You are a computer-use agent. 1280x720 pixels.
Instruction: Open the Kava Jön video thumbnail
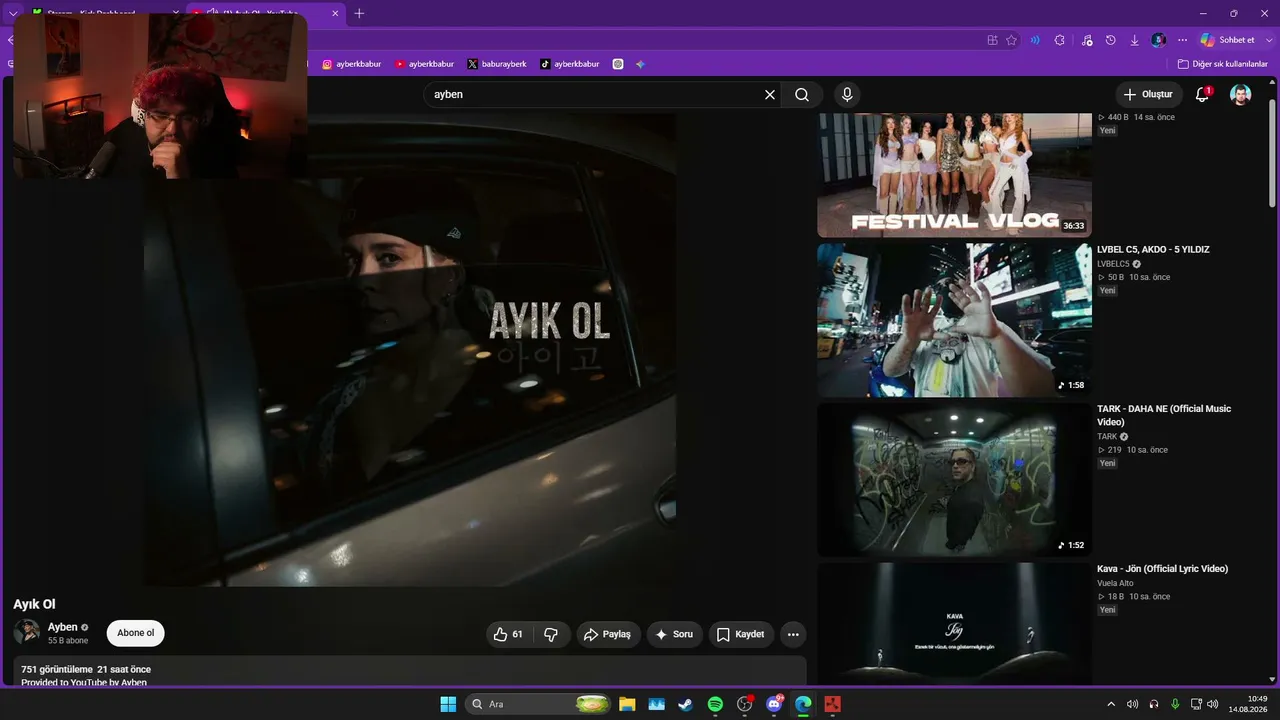point(954,624)
